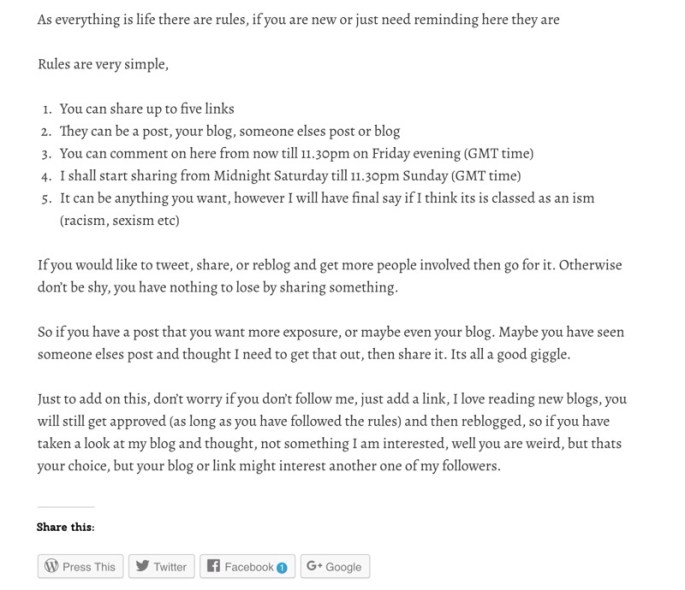Screen dimensions: 685x590
Task: Share via the Google button label
Action: pos(343,567)
